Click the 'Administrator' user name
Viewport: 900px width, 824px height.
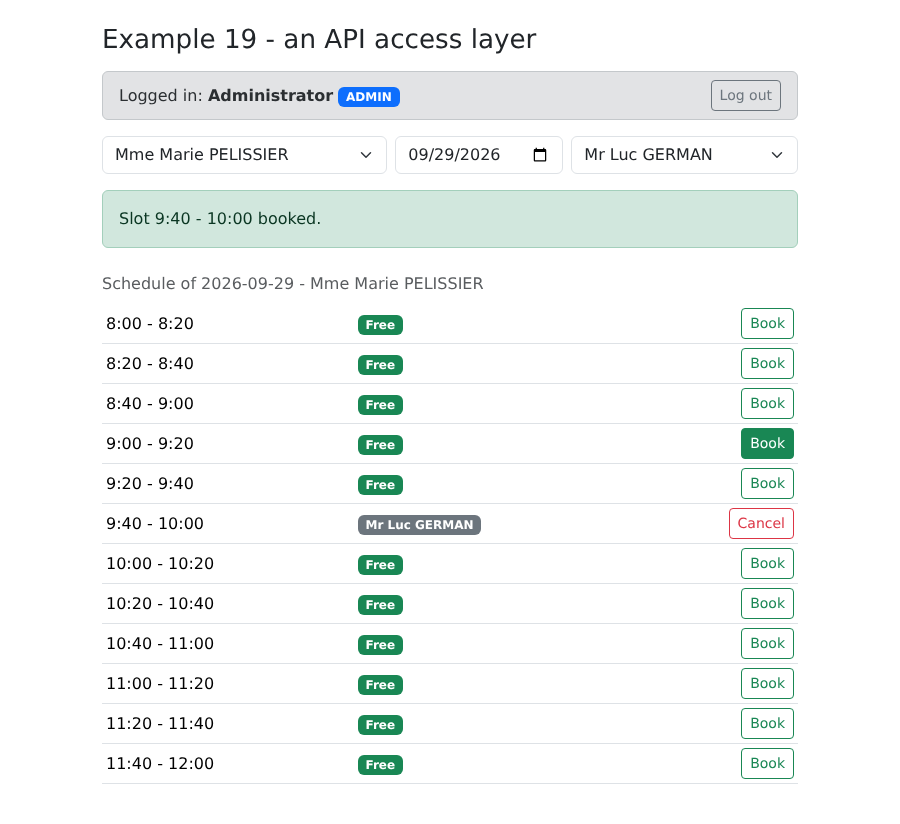tap(270, 95)
